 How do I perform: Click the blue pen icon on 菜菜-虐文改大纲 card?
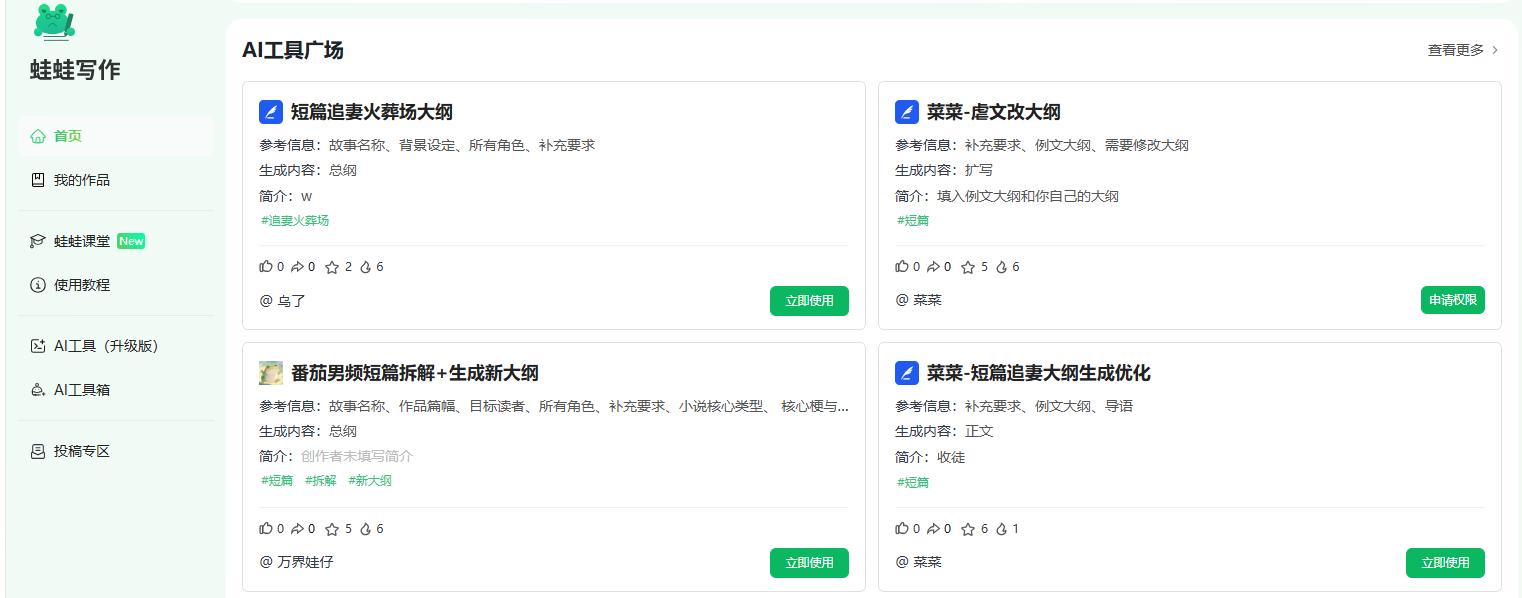[x=907, y=112]
